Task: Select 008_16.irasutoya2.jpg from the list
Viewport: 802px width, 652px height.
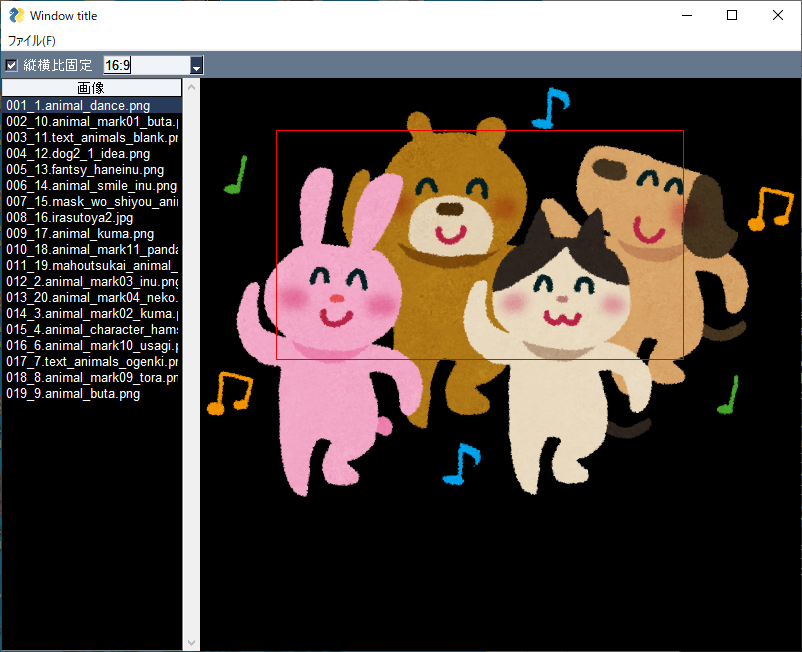Action: click(x=90, y=216)
